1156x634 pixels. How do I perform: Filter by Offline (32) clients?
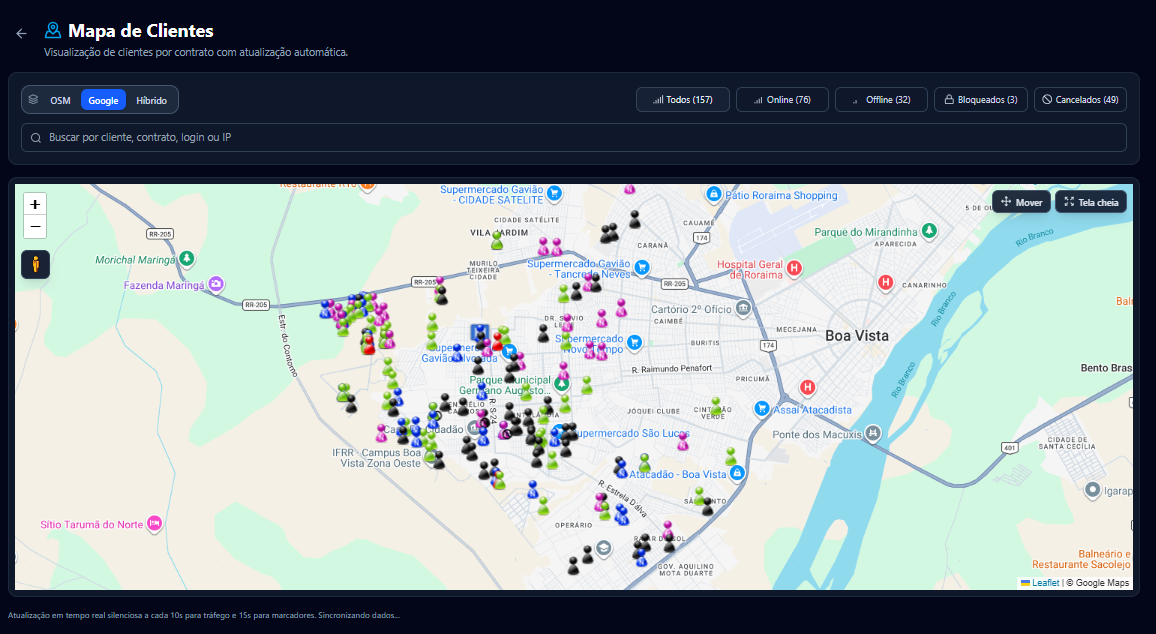point(881,100)
